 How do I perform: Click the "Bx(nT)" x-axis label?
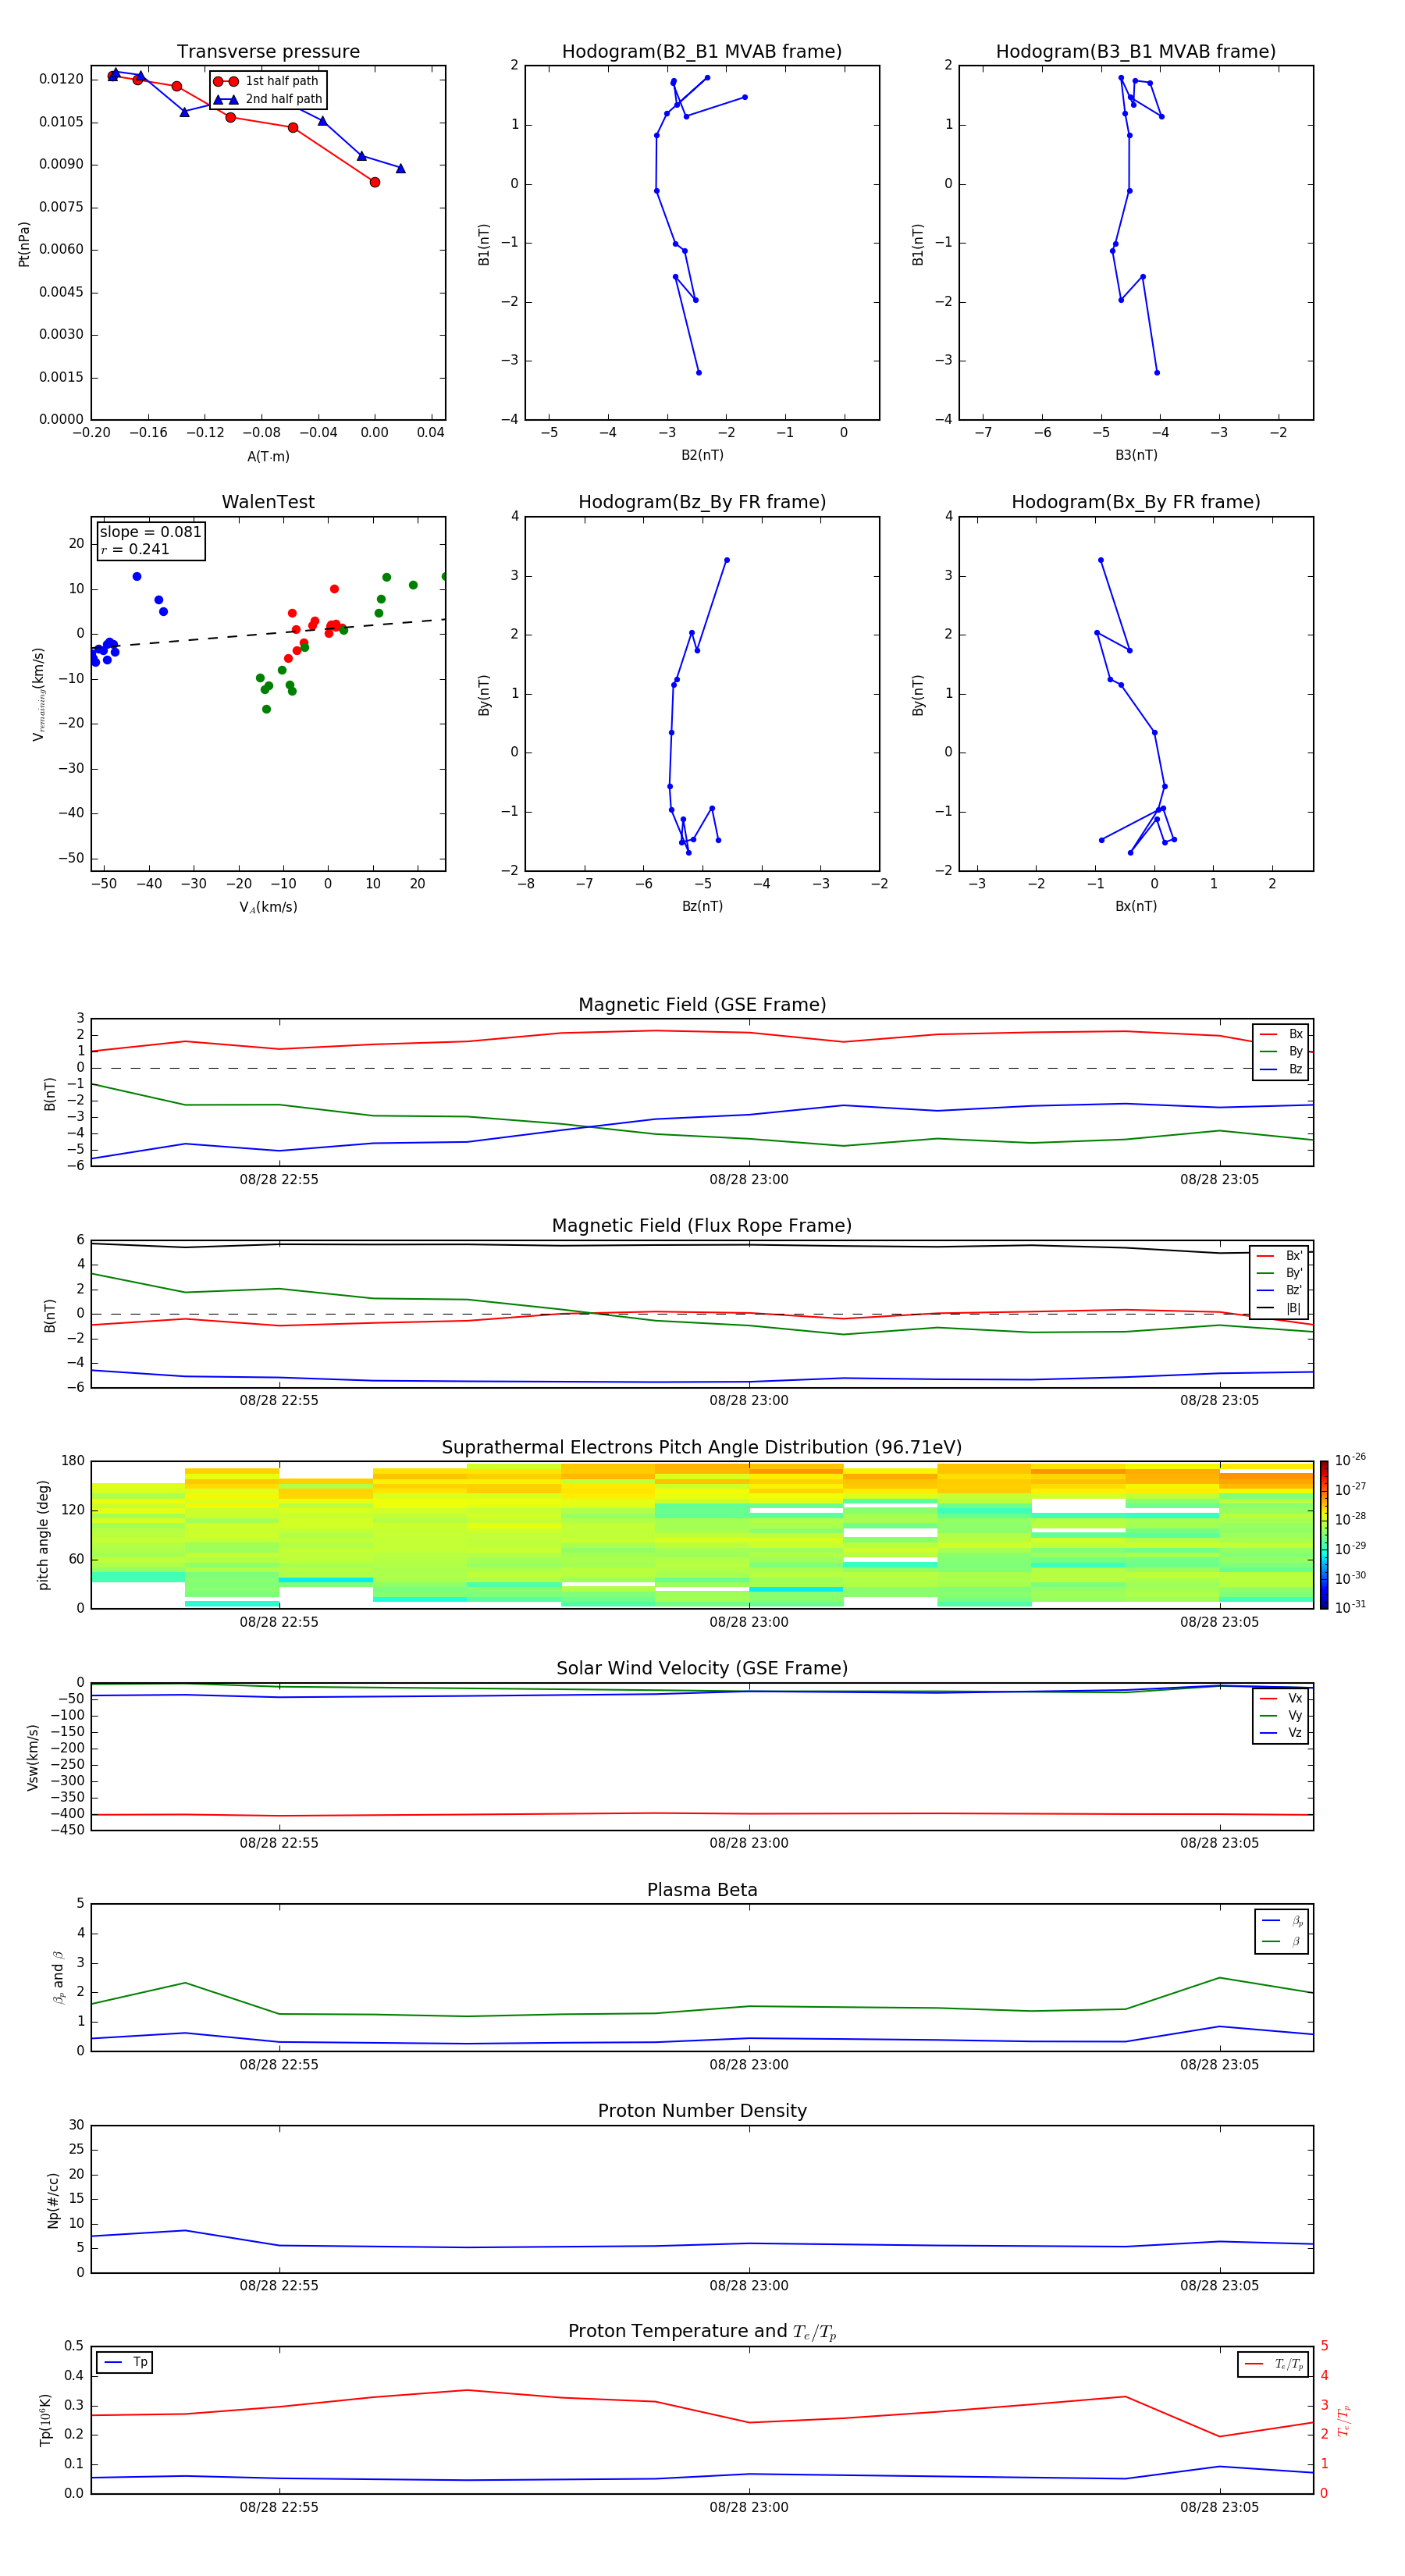(1136, 906)
